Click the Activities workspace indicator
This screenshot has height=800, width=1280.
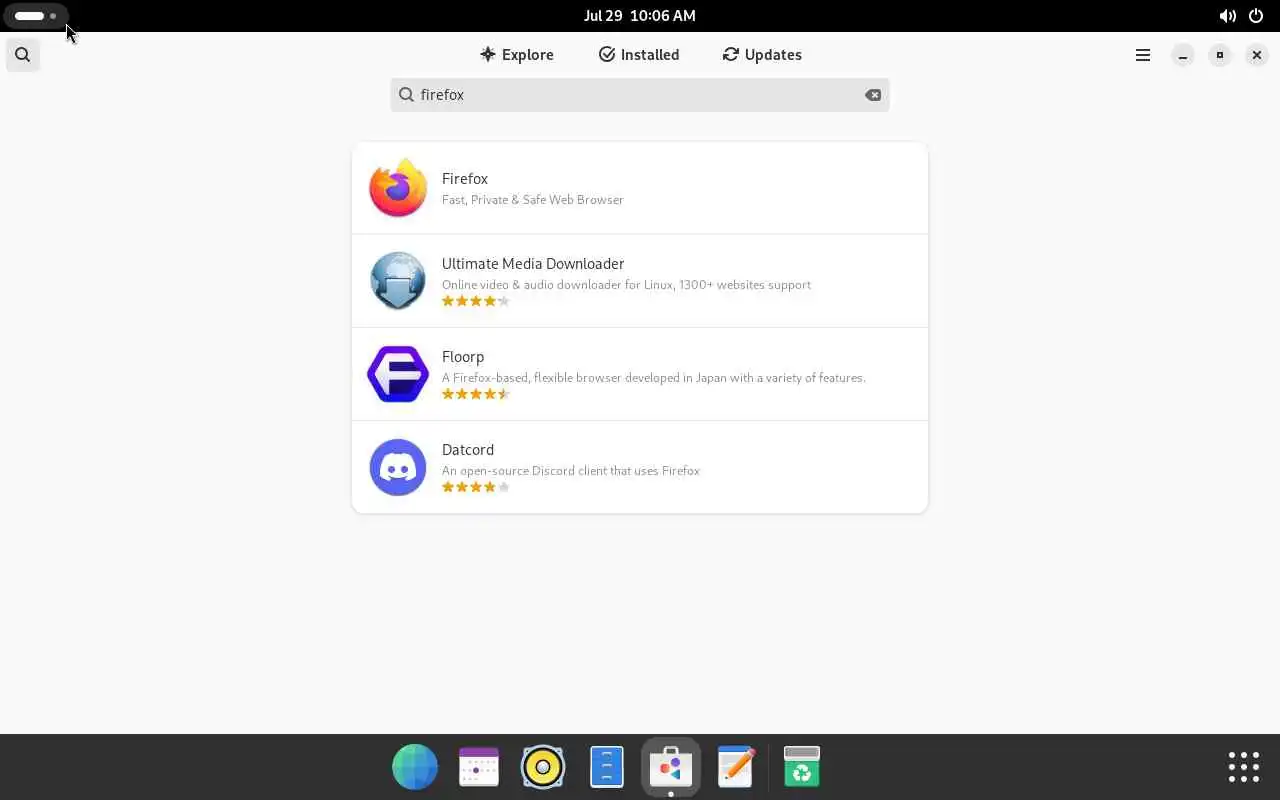click(35, 16)
